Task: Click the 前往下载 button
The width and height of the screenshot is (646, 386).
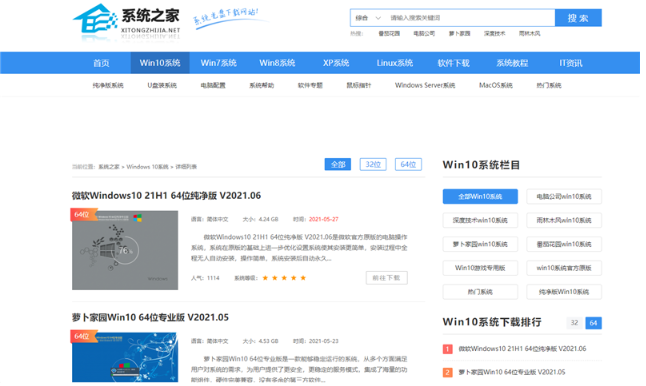Action: (386, 278)
